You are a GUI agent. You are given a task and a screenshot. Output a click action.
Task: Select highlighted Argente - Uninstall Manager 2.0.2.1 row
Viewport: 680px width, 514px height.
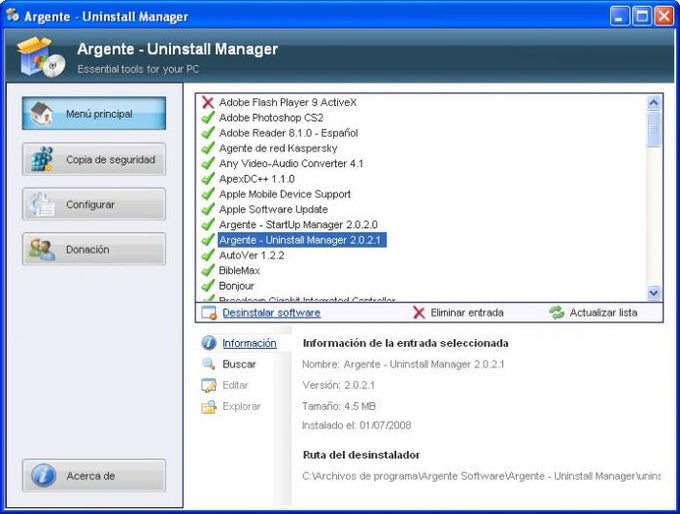coord(301,240)
